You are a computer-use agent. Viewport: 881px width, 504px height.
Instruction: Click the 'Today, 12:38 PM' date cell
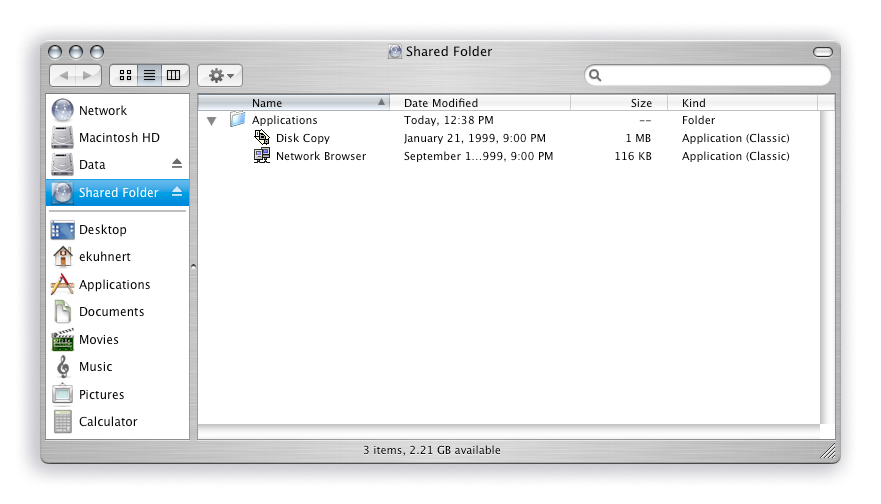click(x=448, y=120)
